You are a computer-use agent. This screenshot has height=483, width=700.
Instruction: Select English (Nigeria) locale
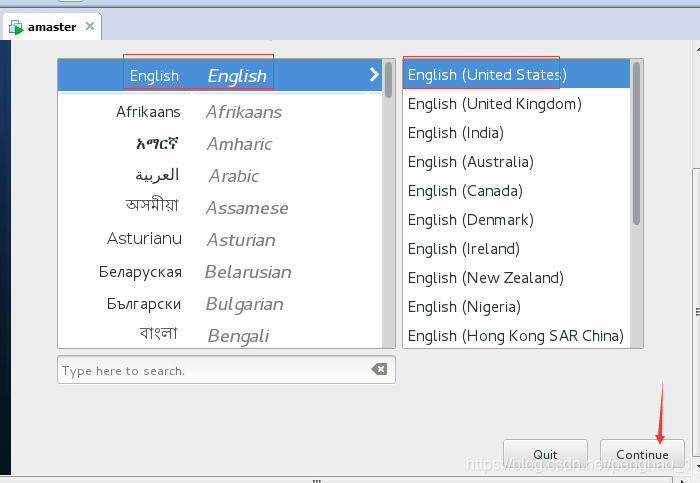[x=516, y=307]
